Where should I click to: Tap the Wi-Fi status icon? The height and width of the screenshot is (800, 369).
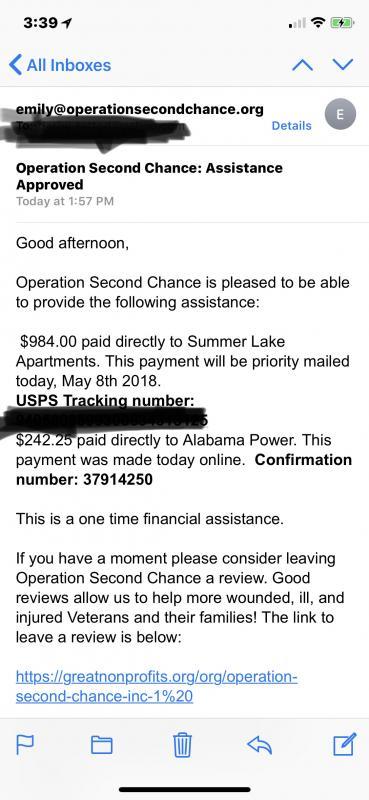point(318,23)
